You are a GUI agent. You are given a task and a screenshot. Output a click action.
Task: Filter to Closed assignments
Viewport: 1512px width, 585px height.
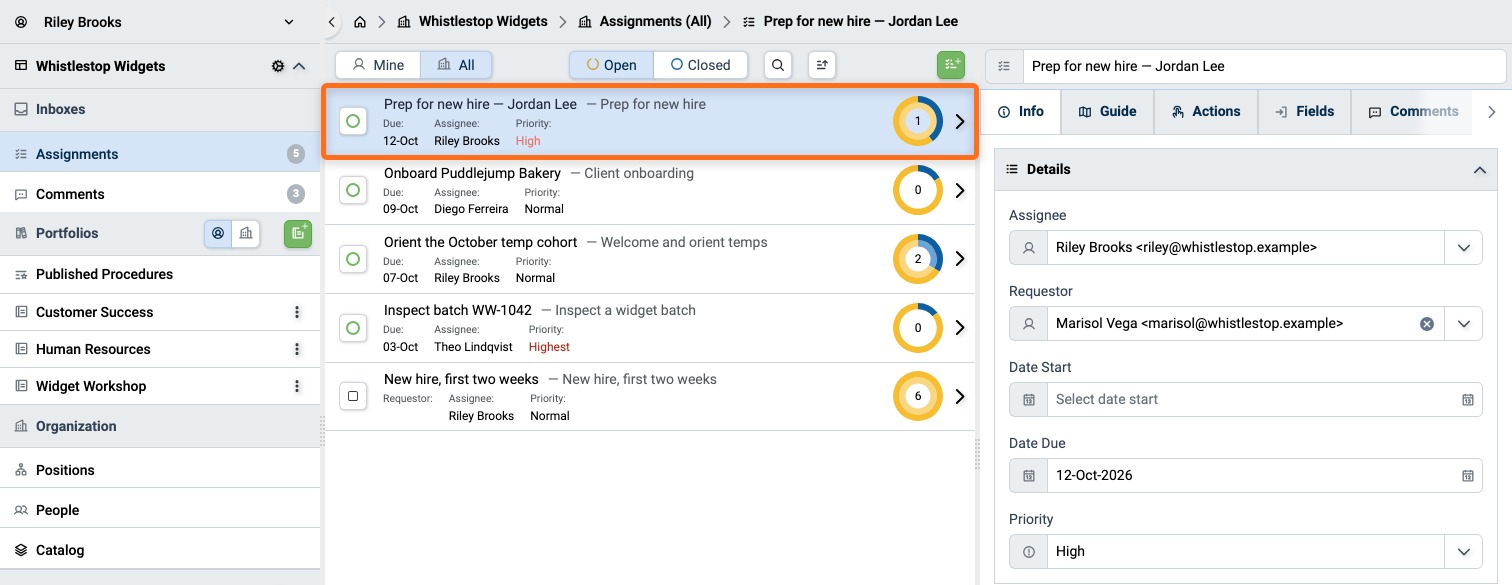pyautogui.click(x=700, y=65)
